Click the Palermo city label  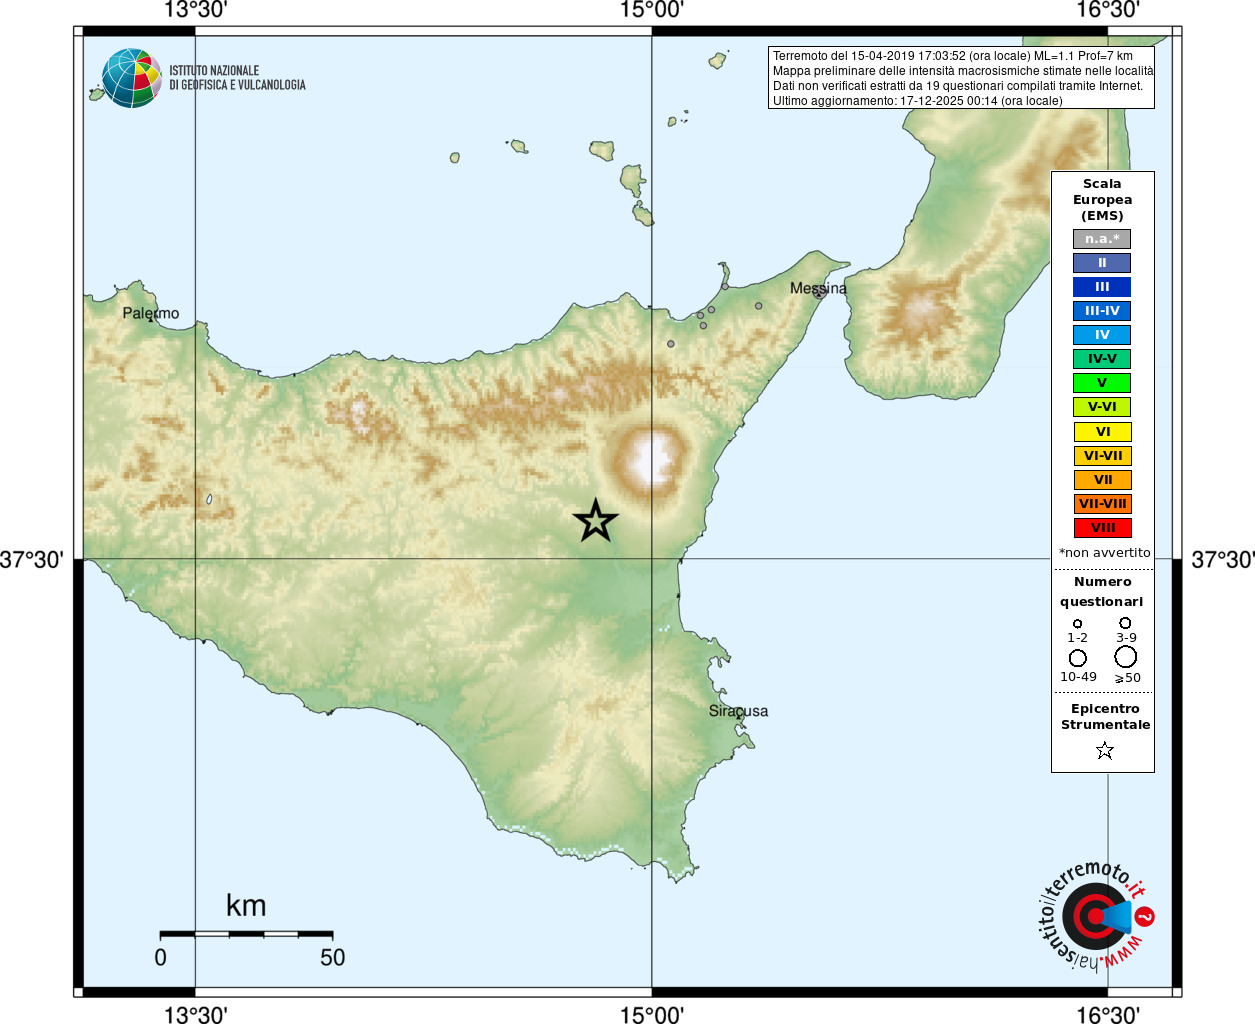[x=151, y=313]
